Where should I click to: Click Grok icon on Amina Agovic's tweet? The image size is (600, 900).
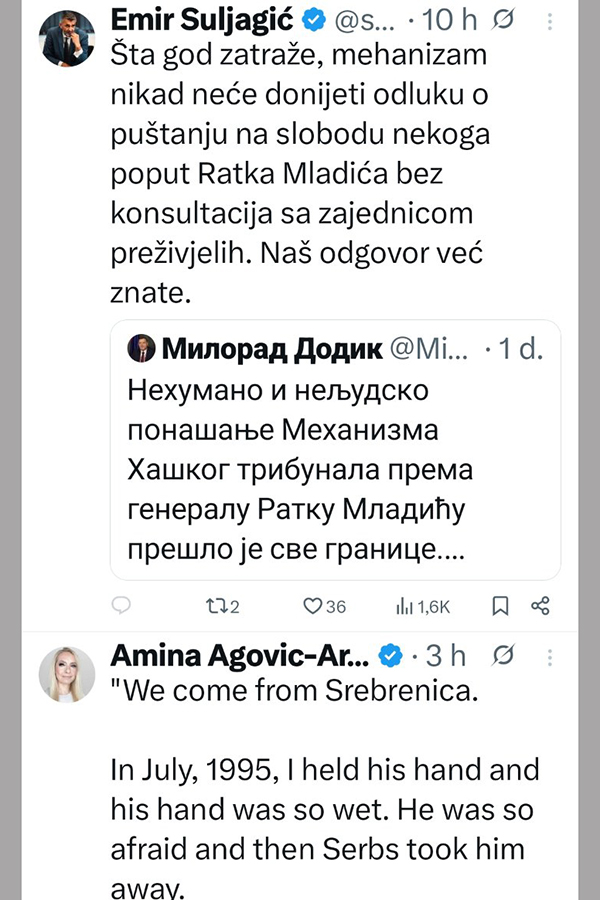point(505,655)
